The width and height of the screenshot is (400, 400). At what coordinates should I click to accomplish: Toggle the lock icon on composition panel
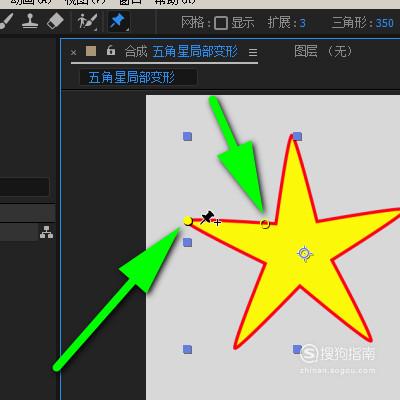(x=111, y=51)
